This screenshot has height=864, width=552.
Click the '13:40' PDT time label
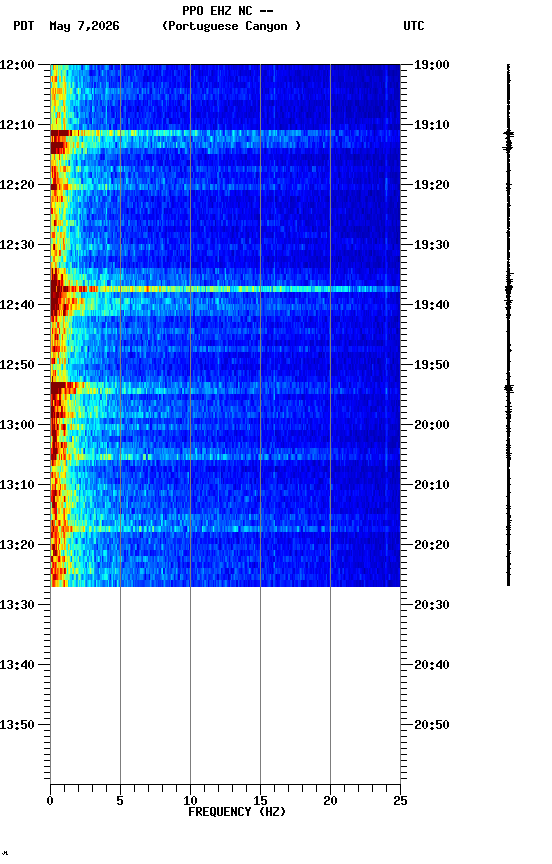17,665
